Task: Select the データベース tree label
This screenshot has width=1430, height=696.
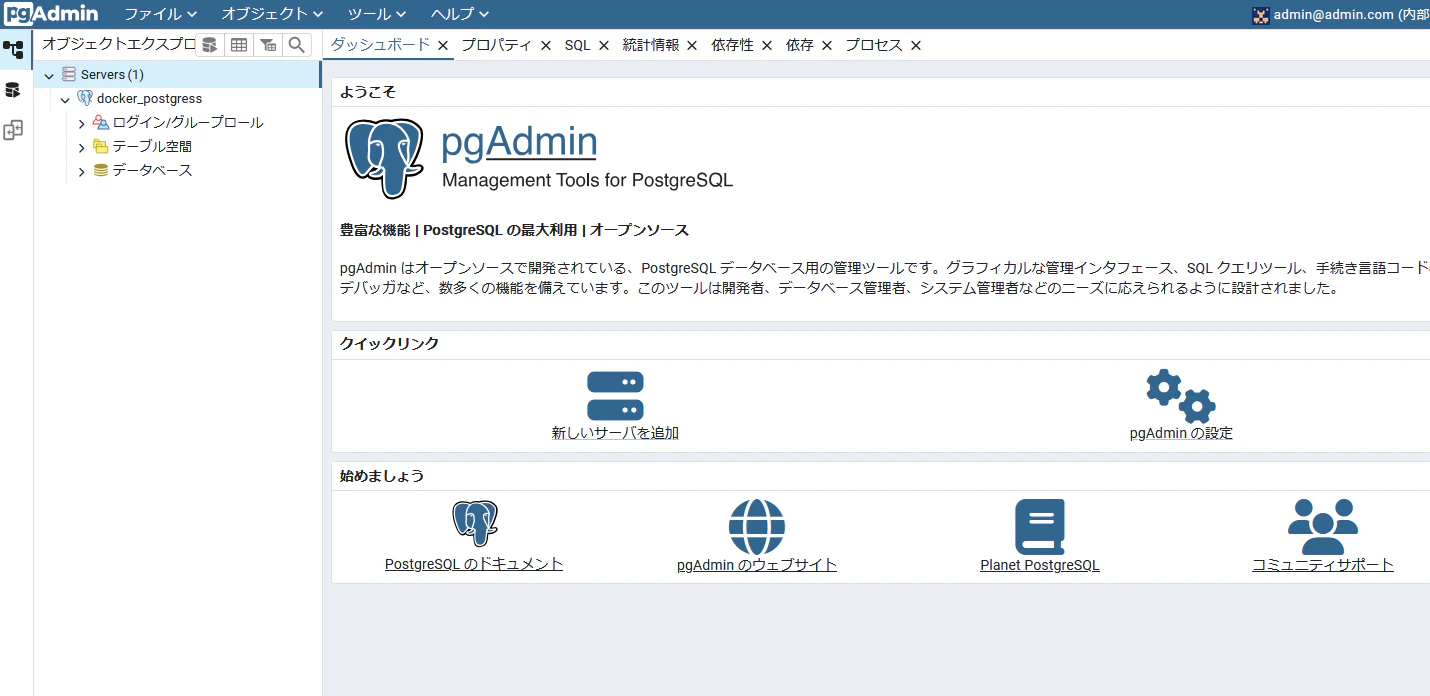Action: [152, 170]
